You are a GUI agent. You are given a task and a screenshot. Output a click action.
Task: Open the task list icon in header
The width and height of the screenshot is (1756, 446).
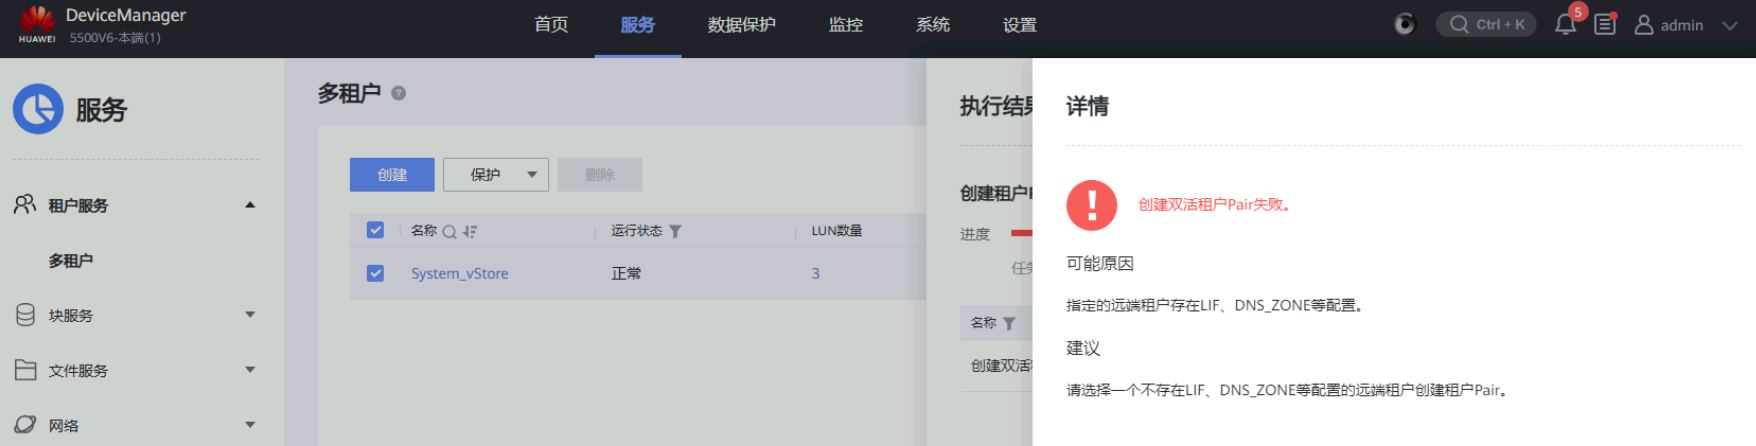click(1605, 25)
